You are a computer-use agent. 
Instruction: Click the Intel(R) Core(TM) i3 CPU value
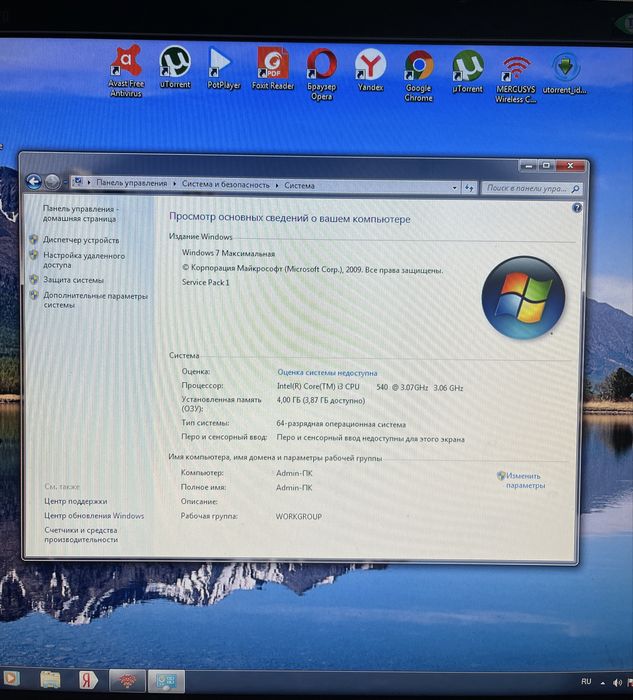click(318, 386)
